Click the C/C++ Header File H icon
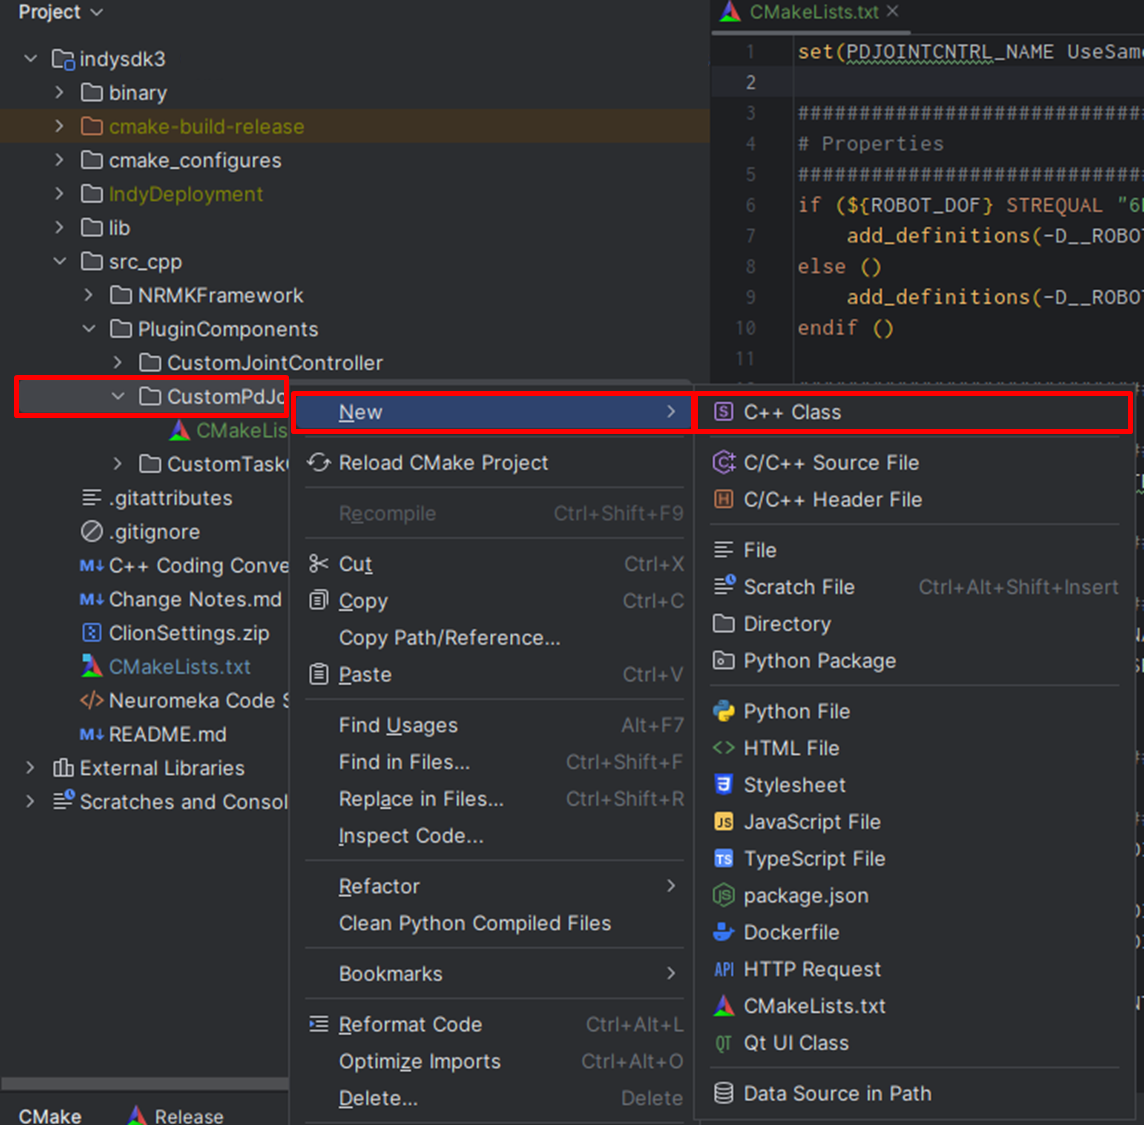 [723, 500]
